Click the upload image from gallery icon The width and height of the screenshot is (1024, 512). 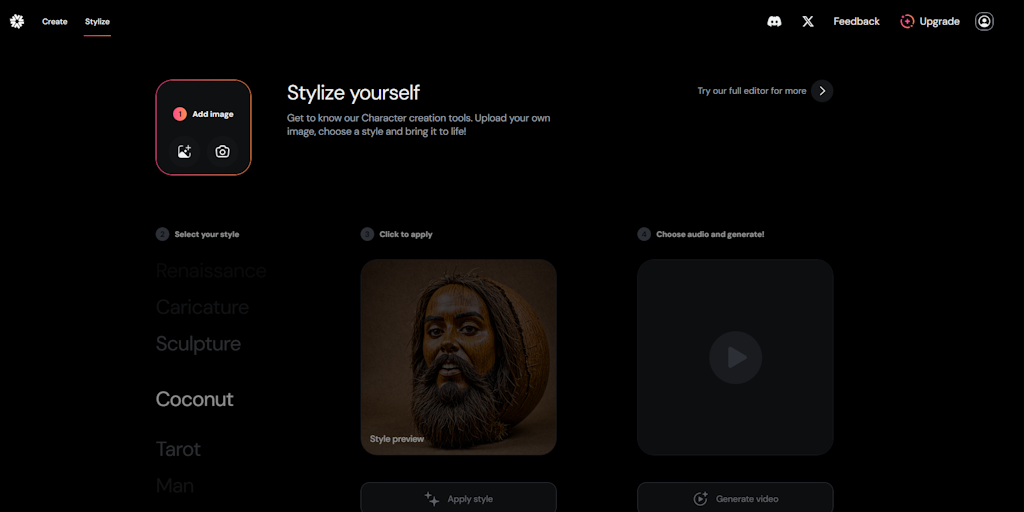(184, 152)
